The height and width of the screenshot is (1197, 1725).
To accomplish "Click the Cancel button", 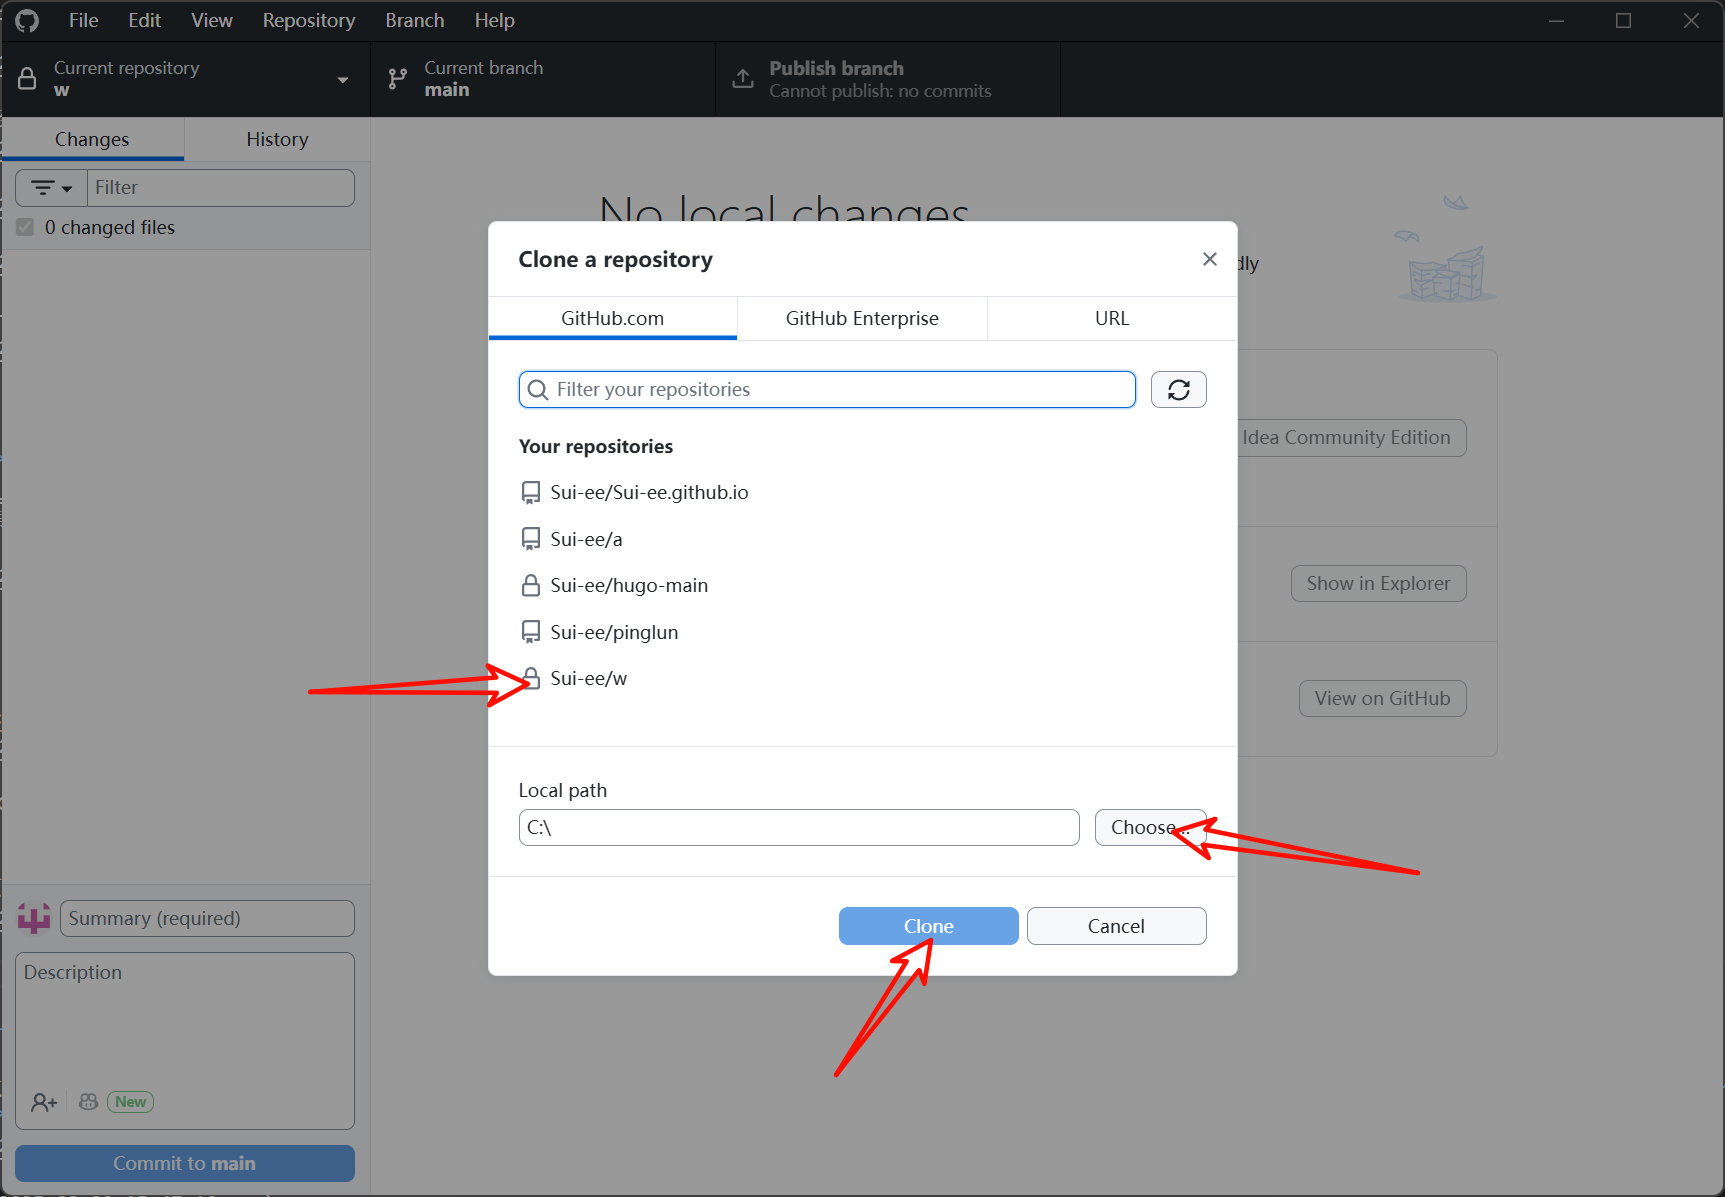I will pyautogui.click(x=1116, y=926).
